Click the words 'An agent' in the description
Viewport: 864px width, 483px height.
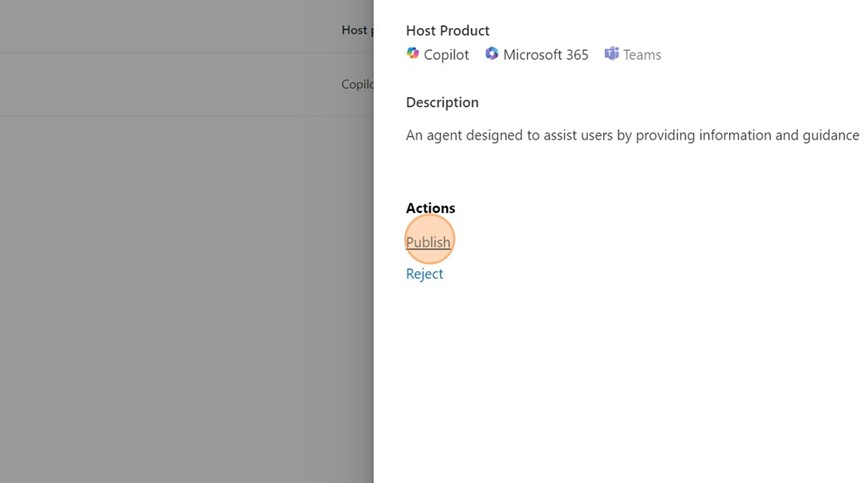click(434, 135)
